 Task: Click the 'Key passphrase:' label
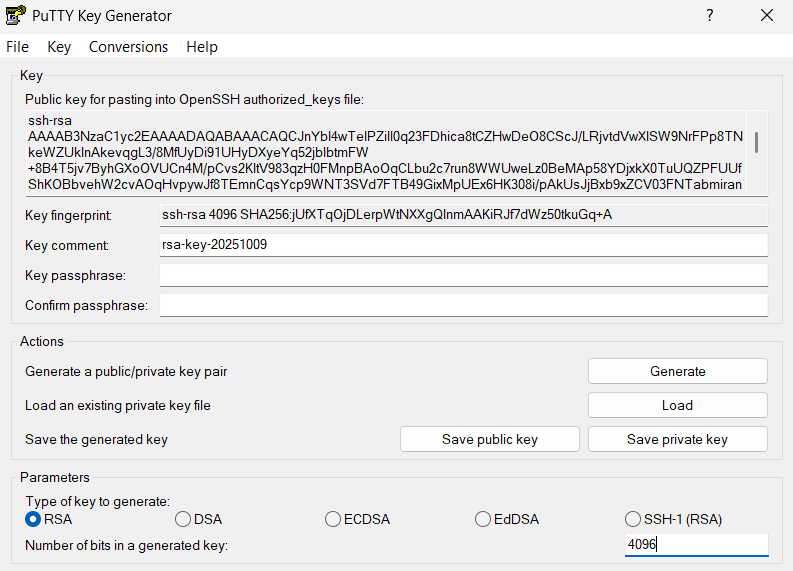pos(75,276)
